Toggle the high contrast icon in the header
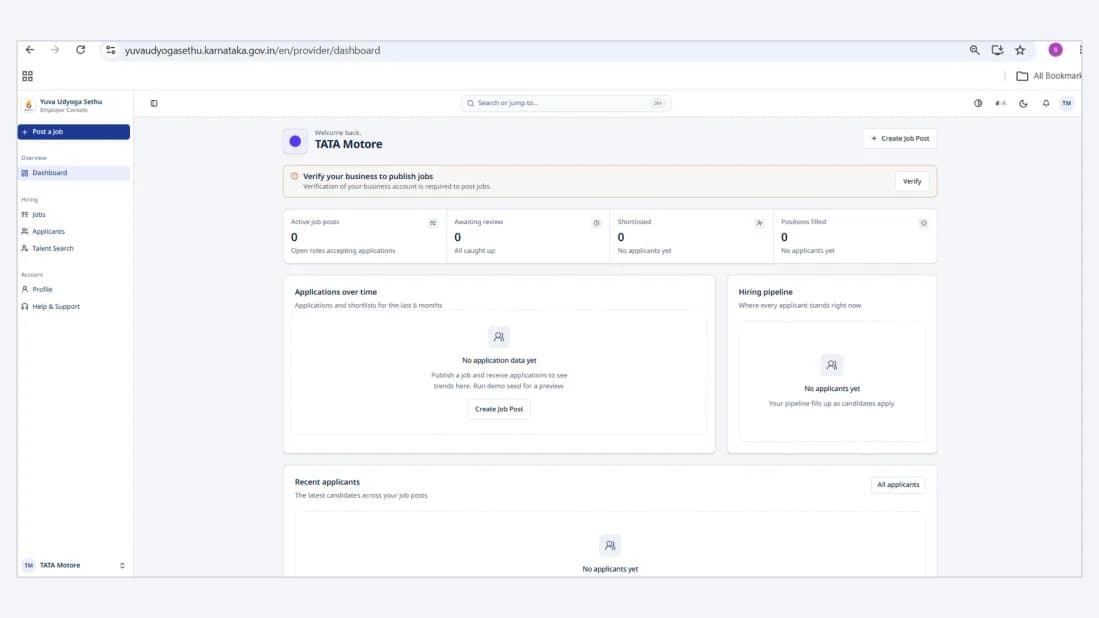The image size is (1099, 618). 978,103
